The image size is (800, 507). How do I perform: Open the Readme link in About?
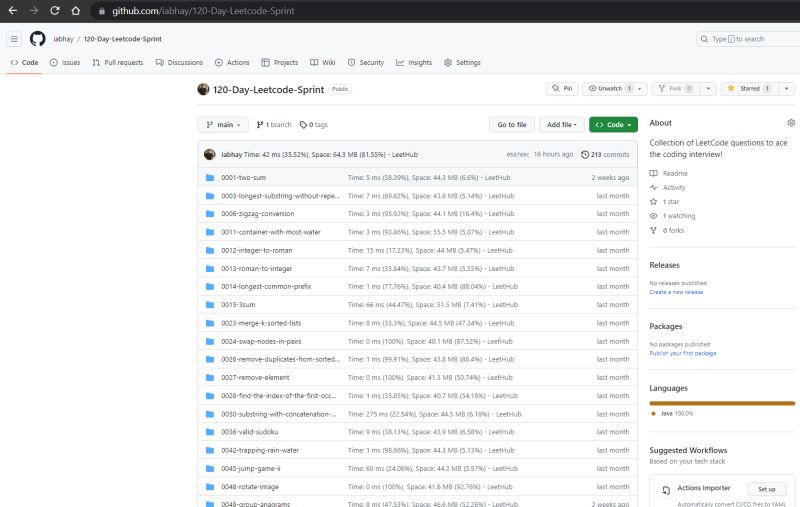point(669,173)
